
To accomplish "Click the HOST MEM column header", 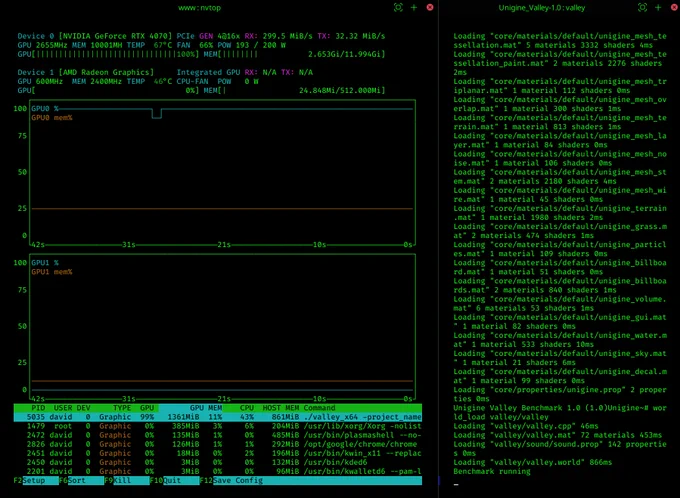I will click(281, 408).
